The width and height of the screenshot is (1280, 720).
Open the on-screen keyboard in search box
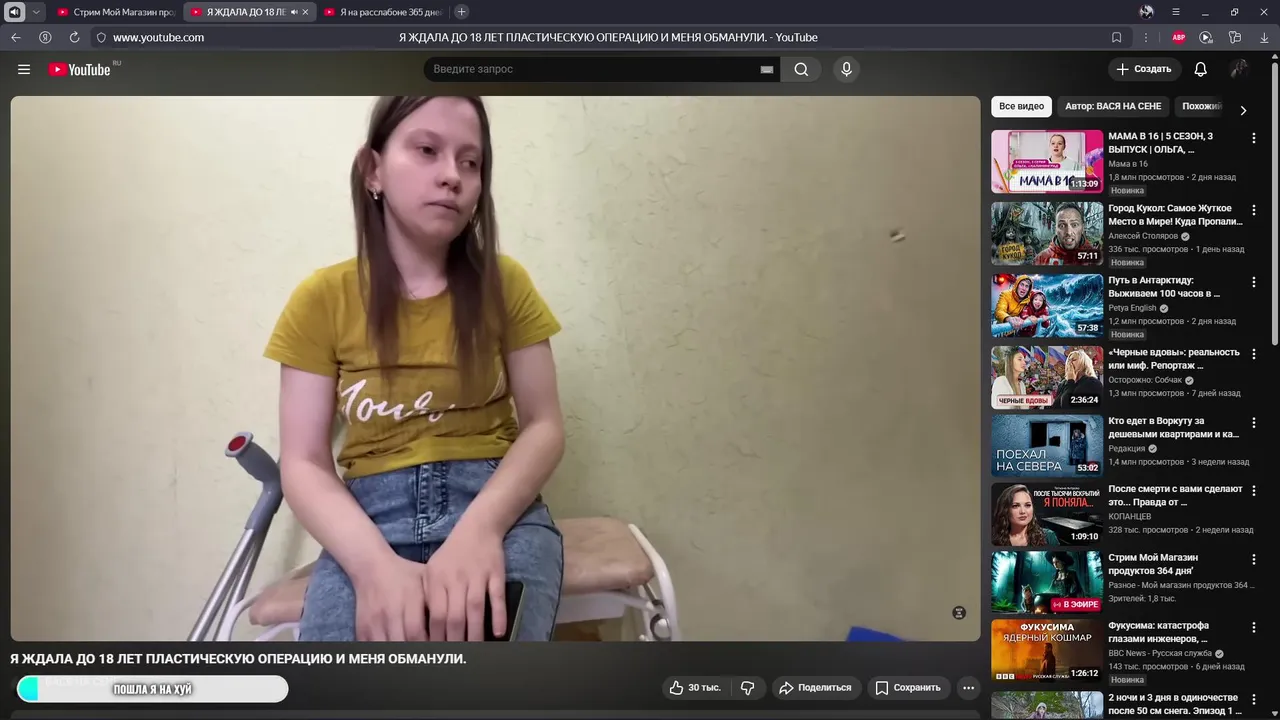[767, 69]
